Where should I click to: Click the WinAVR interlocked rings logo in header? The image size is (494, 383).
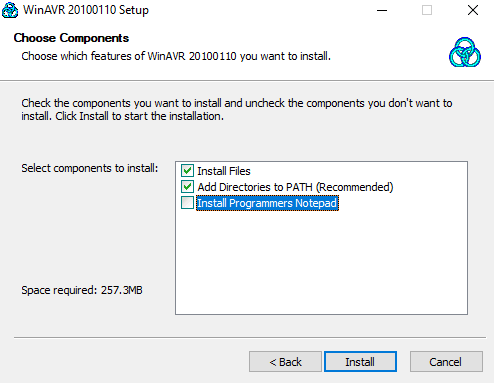[465, 52]
